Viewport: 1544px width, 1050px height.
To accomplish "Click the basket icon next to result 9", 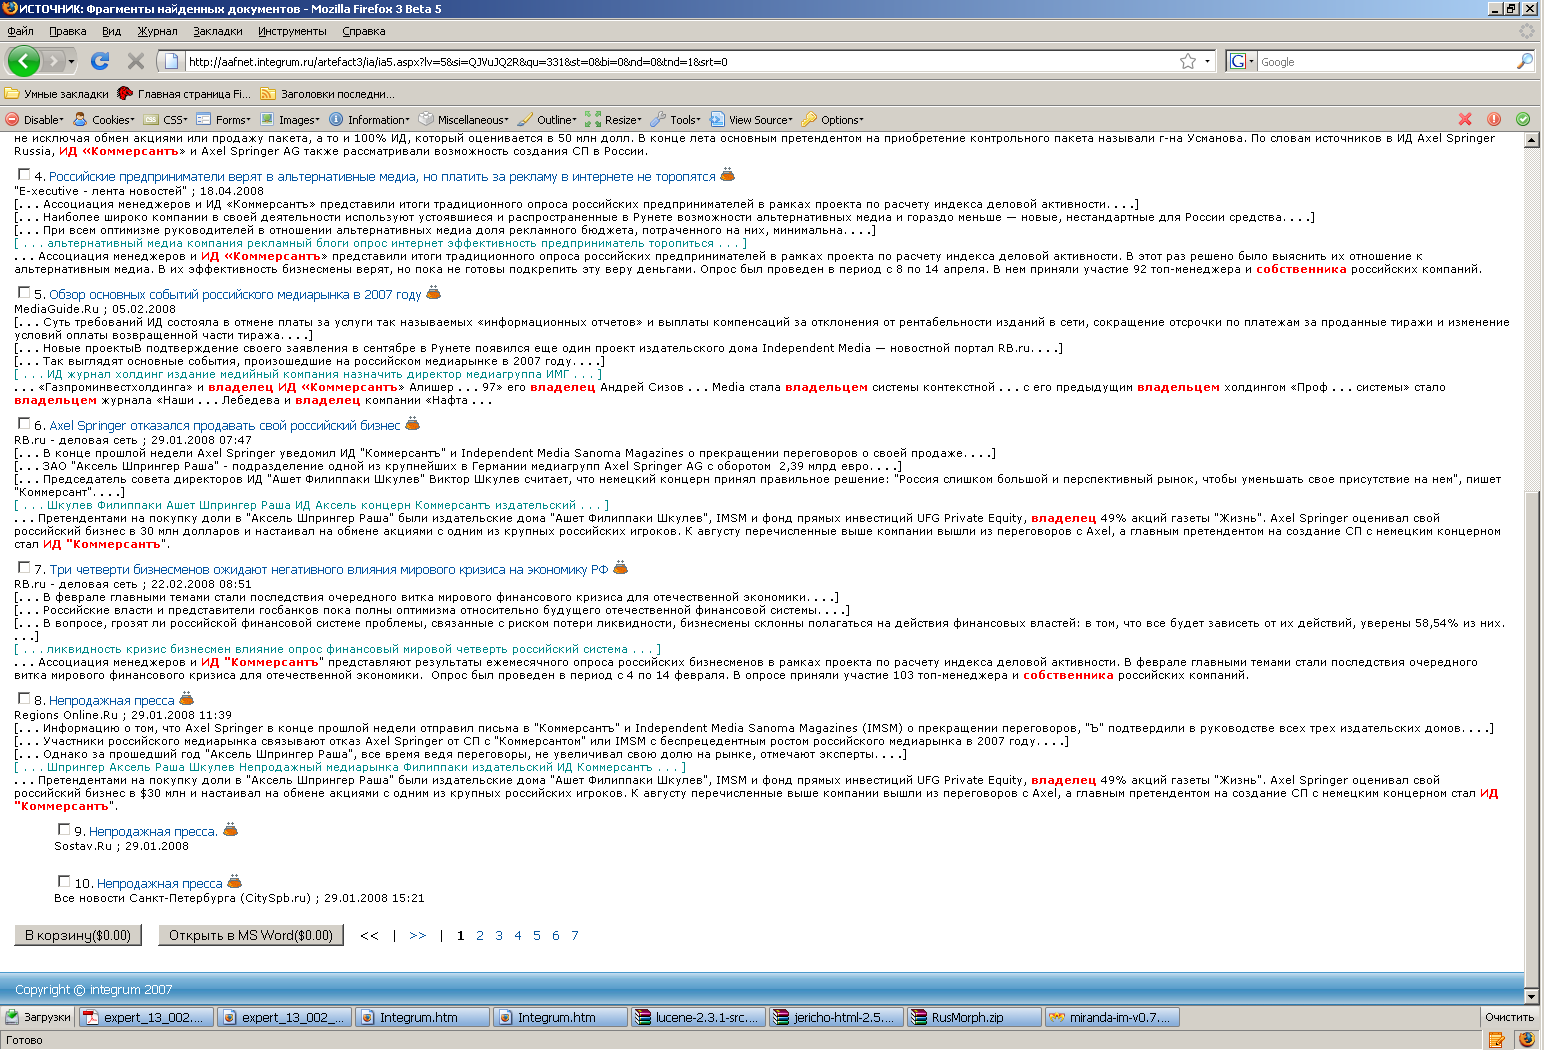I will (x=230, y=830).
